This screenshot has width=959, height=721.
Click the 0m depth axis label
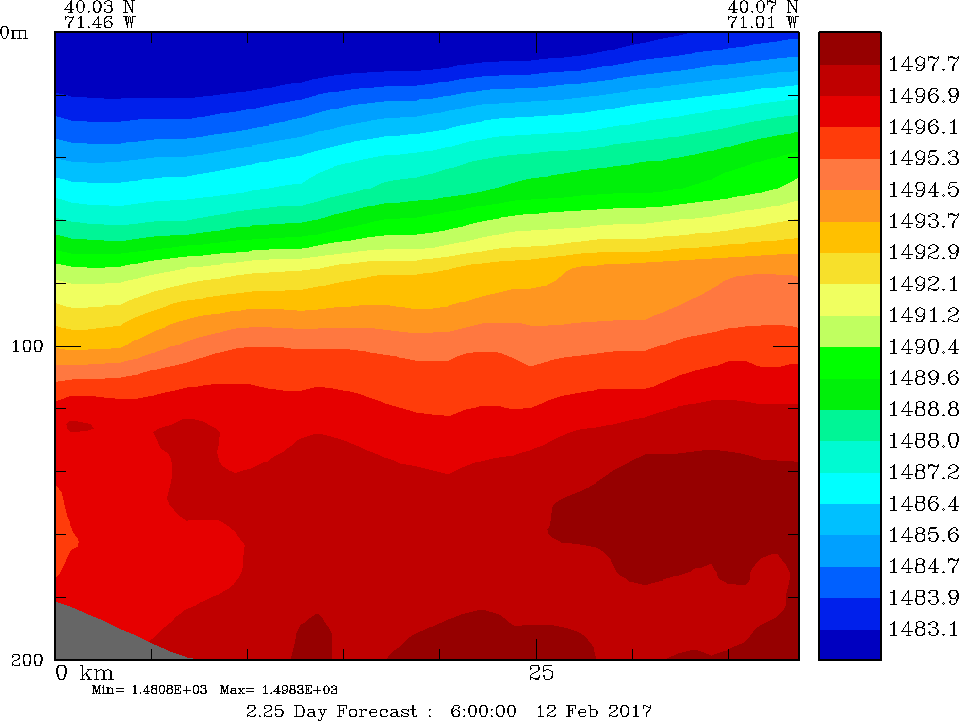point(14,32)
